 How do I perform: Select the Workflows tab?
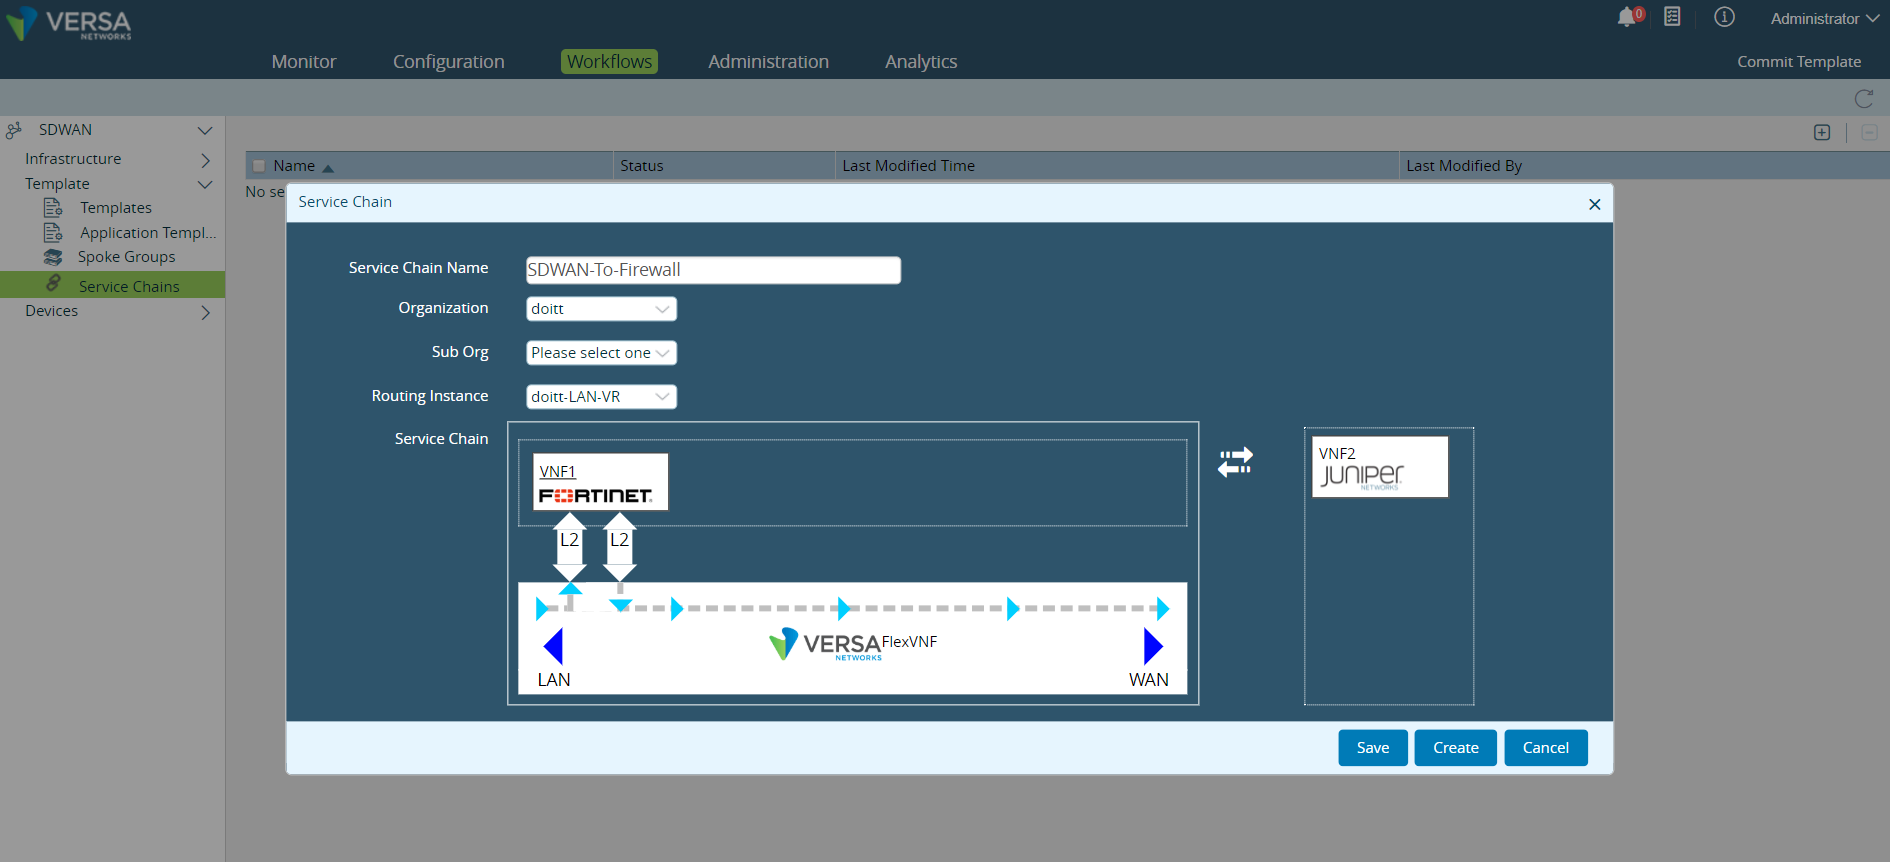coord(609,62)
